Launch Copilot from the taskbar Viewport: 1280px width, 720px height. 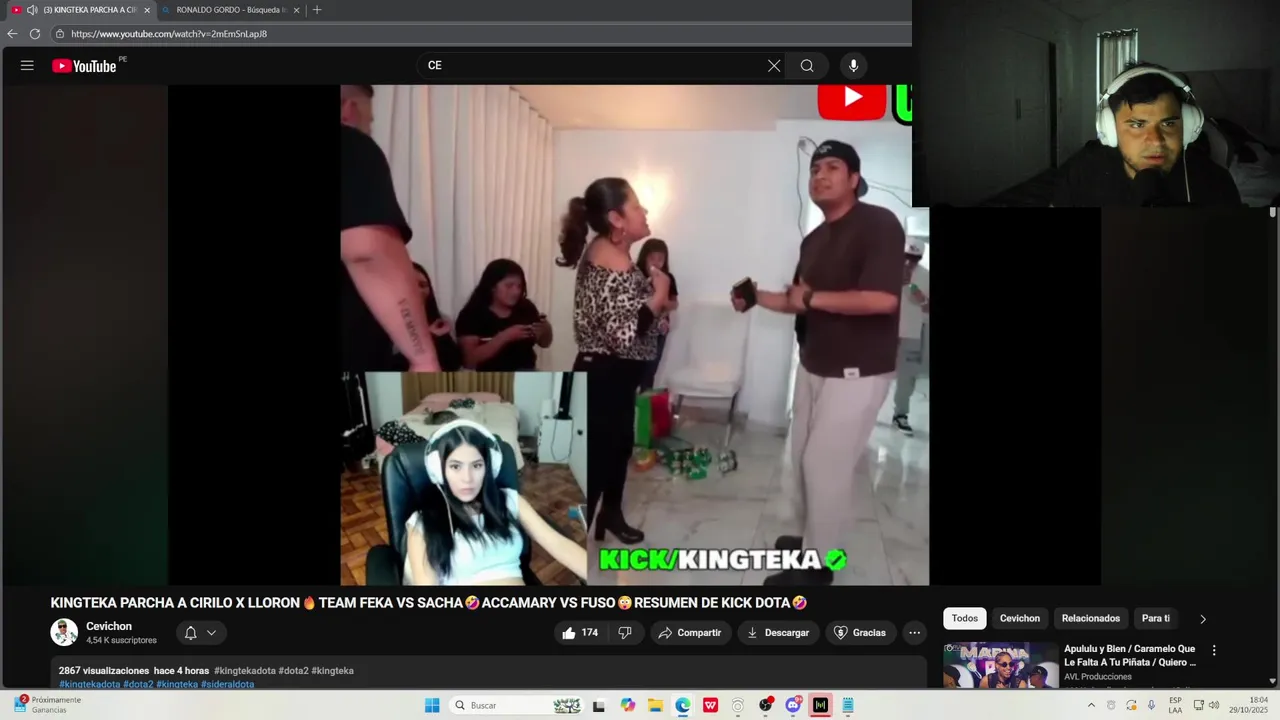coord(627,705)
